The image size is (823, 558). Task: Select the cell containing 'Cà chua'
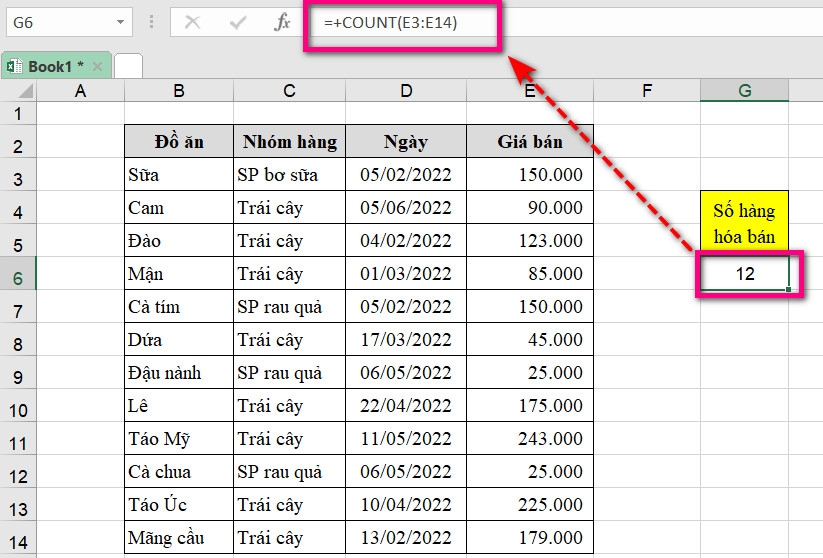click(x=179, y=471)
